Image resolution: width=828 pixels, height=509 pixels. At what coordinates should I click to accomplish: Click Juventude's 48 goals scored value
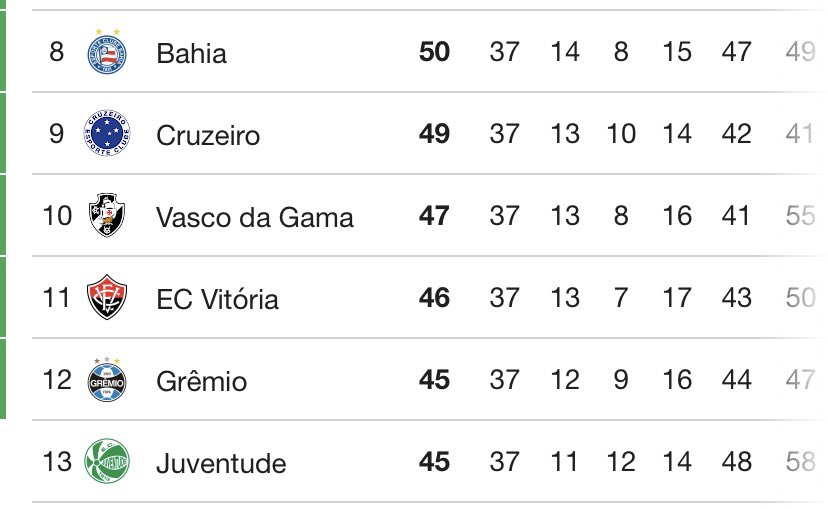click(736, 462)
